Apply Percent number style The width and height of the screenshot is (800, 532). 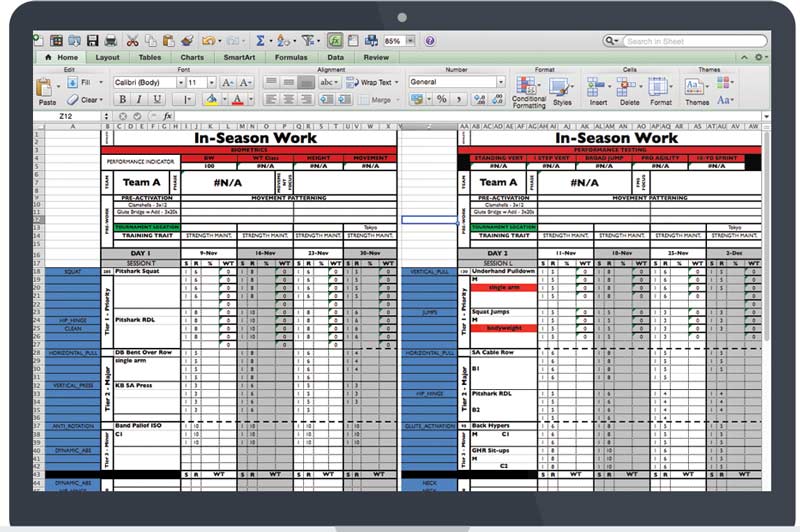click(442, 99)
